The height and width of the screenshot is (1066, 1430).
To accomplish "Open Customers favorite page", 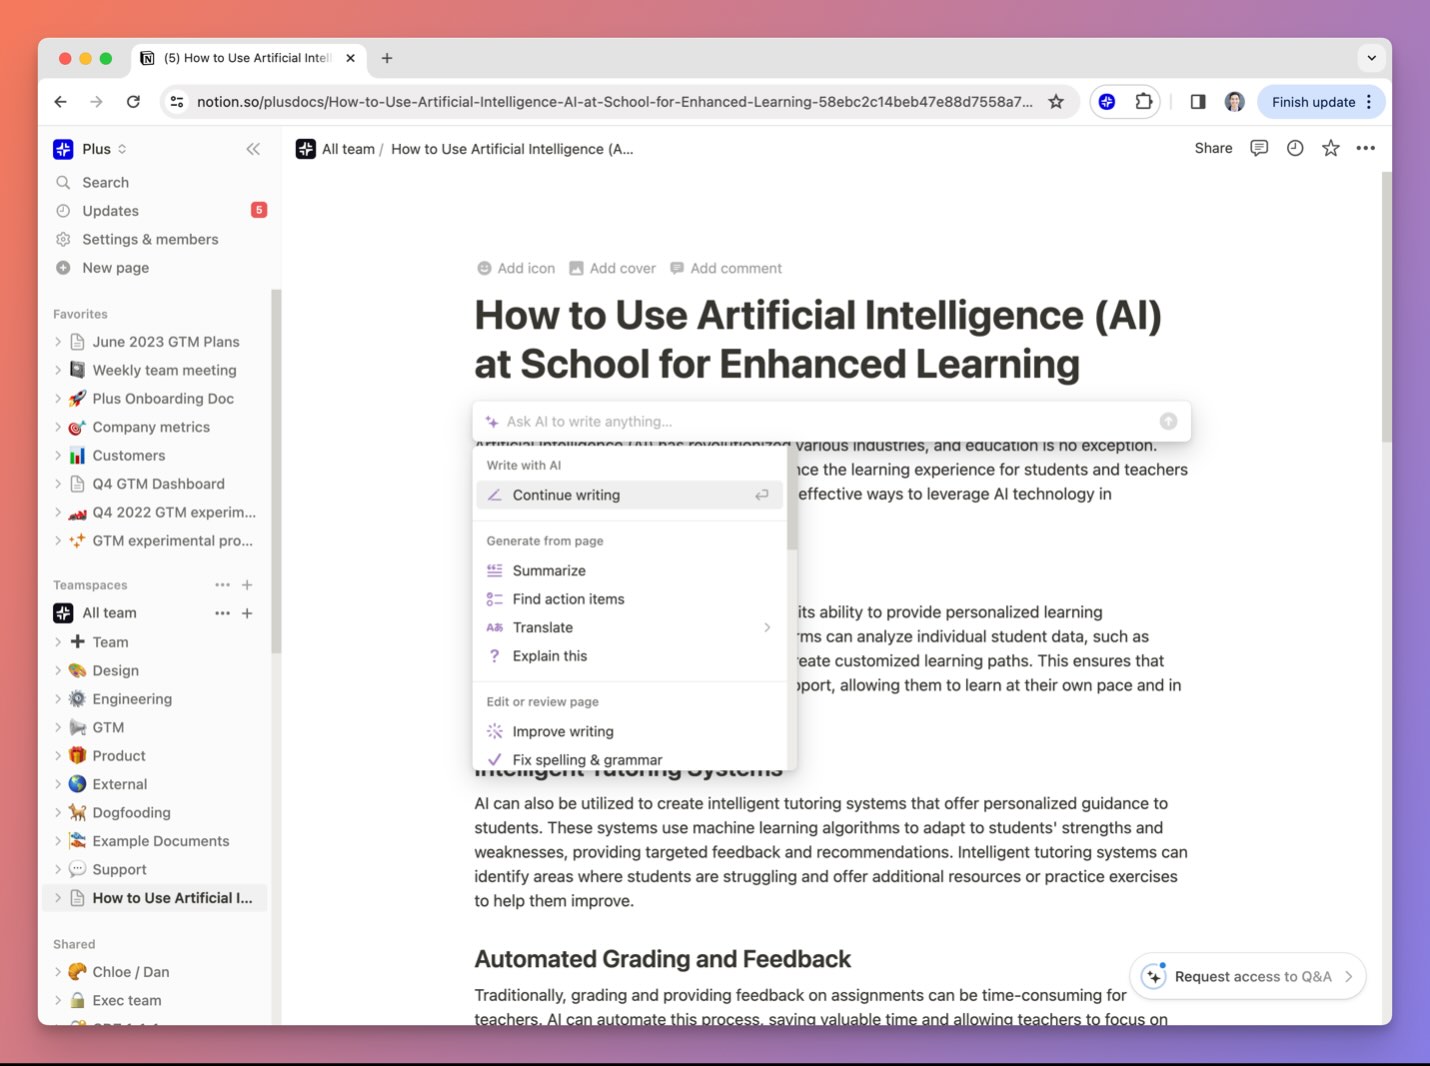I will [x=129, y=455].
